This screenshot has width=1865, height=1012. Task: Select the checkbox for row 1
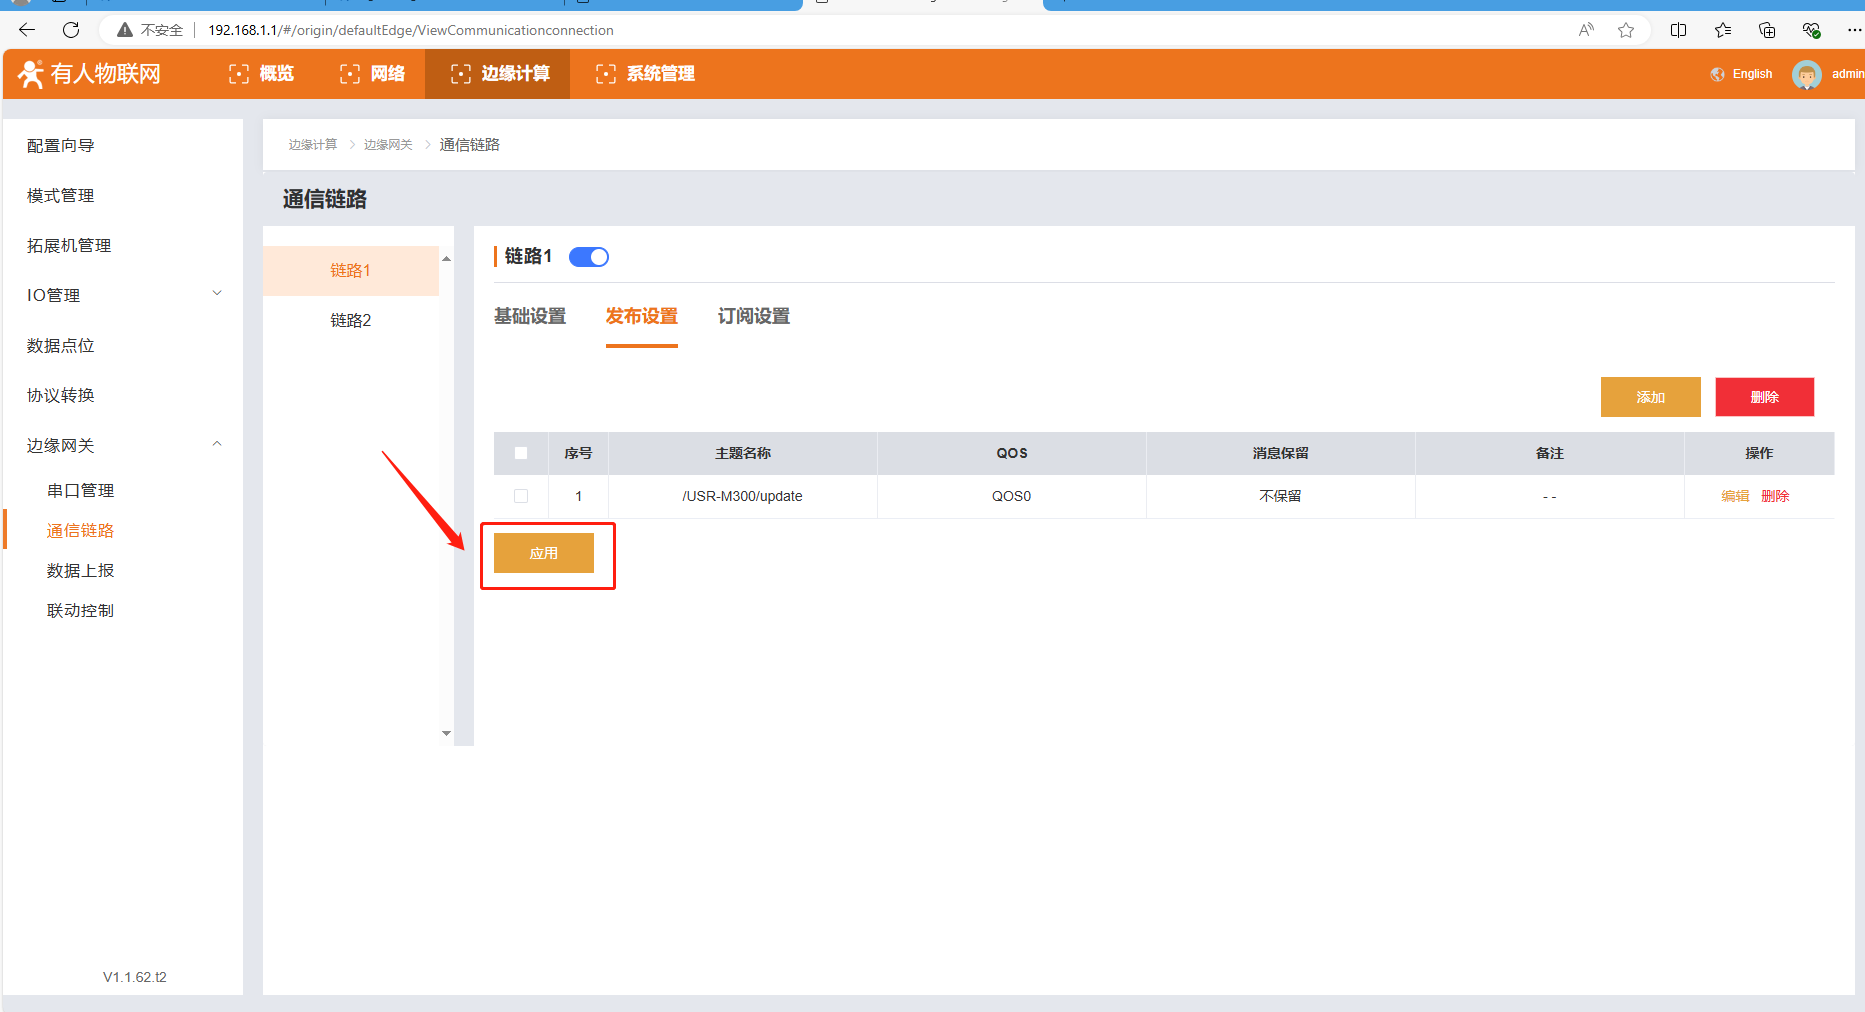(521, 496)
